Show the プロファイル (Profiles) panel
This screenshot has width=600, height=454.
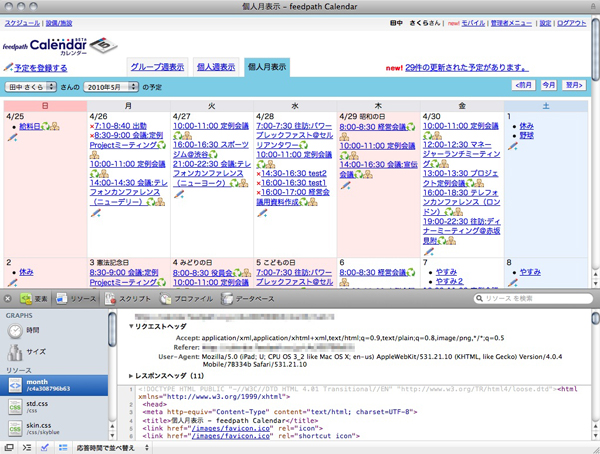point(184,298)
